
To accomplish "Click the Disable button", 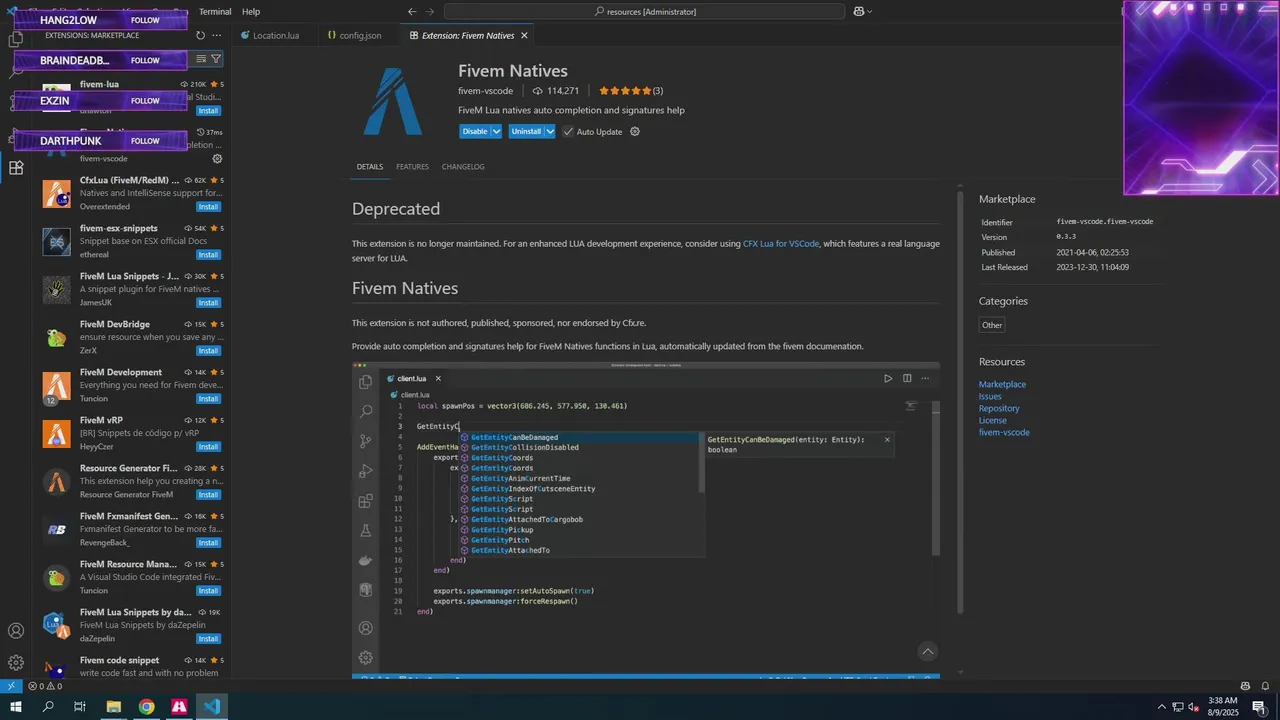I will coord(475,131).
